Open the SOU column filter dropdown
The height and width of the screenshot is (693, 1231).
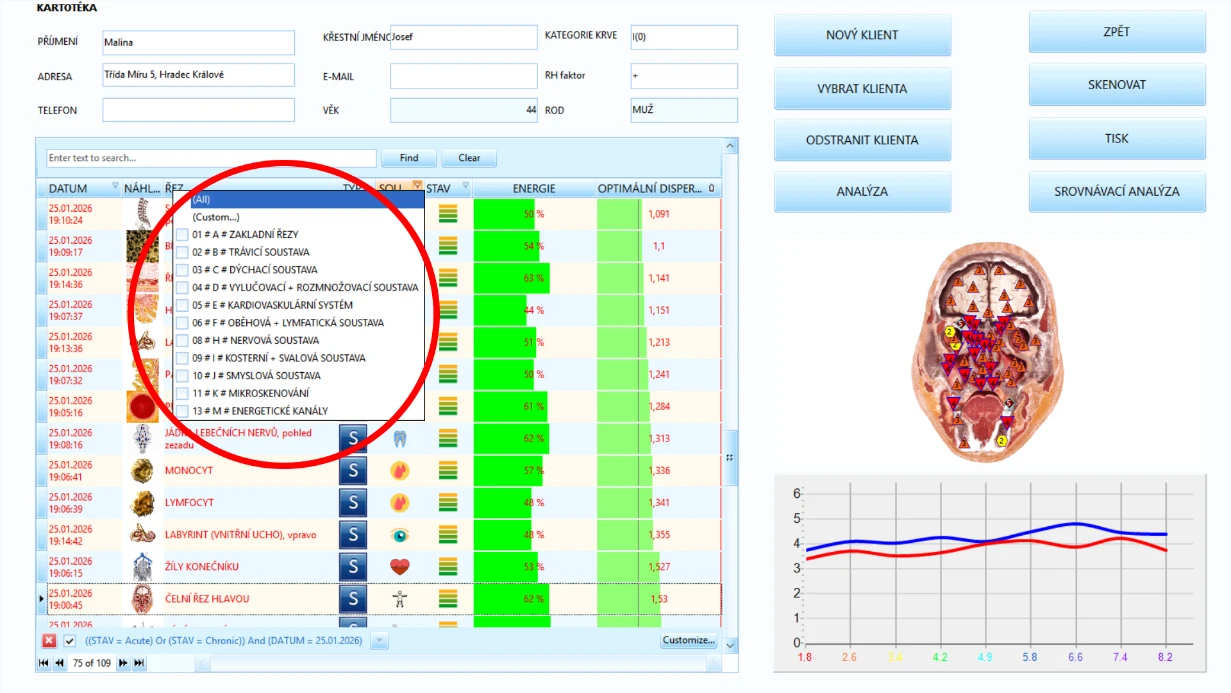417,186
